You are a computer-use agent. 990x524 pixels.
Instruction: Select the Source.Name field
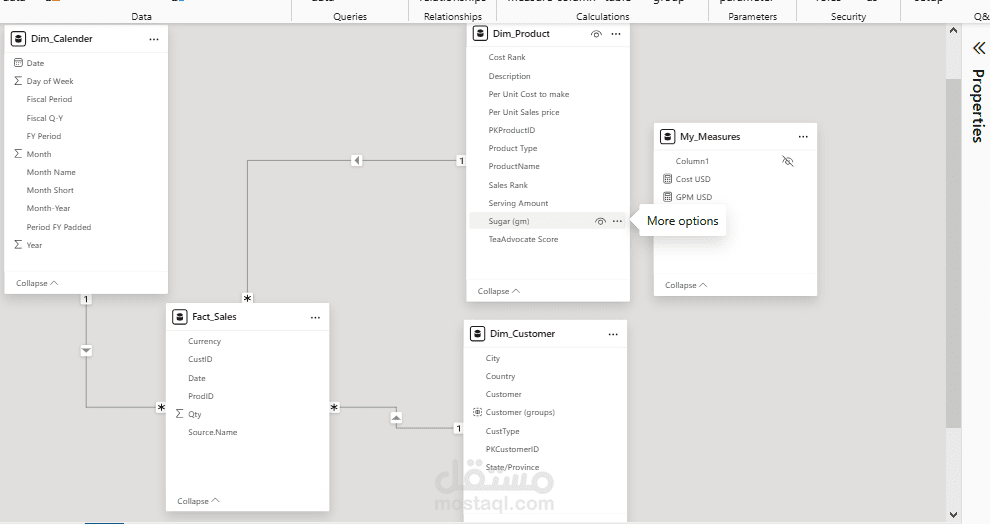213,432
